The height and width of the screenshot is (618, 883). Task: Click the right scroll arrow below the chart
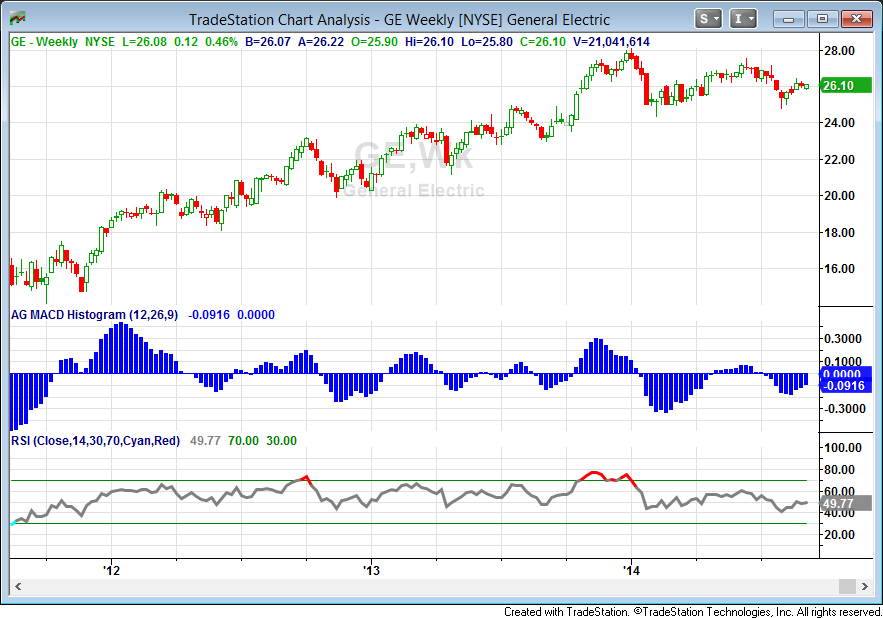tap(866, 587)
